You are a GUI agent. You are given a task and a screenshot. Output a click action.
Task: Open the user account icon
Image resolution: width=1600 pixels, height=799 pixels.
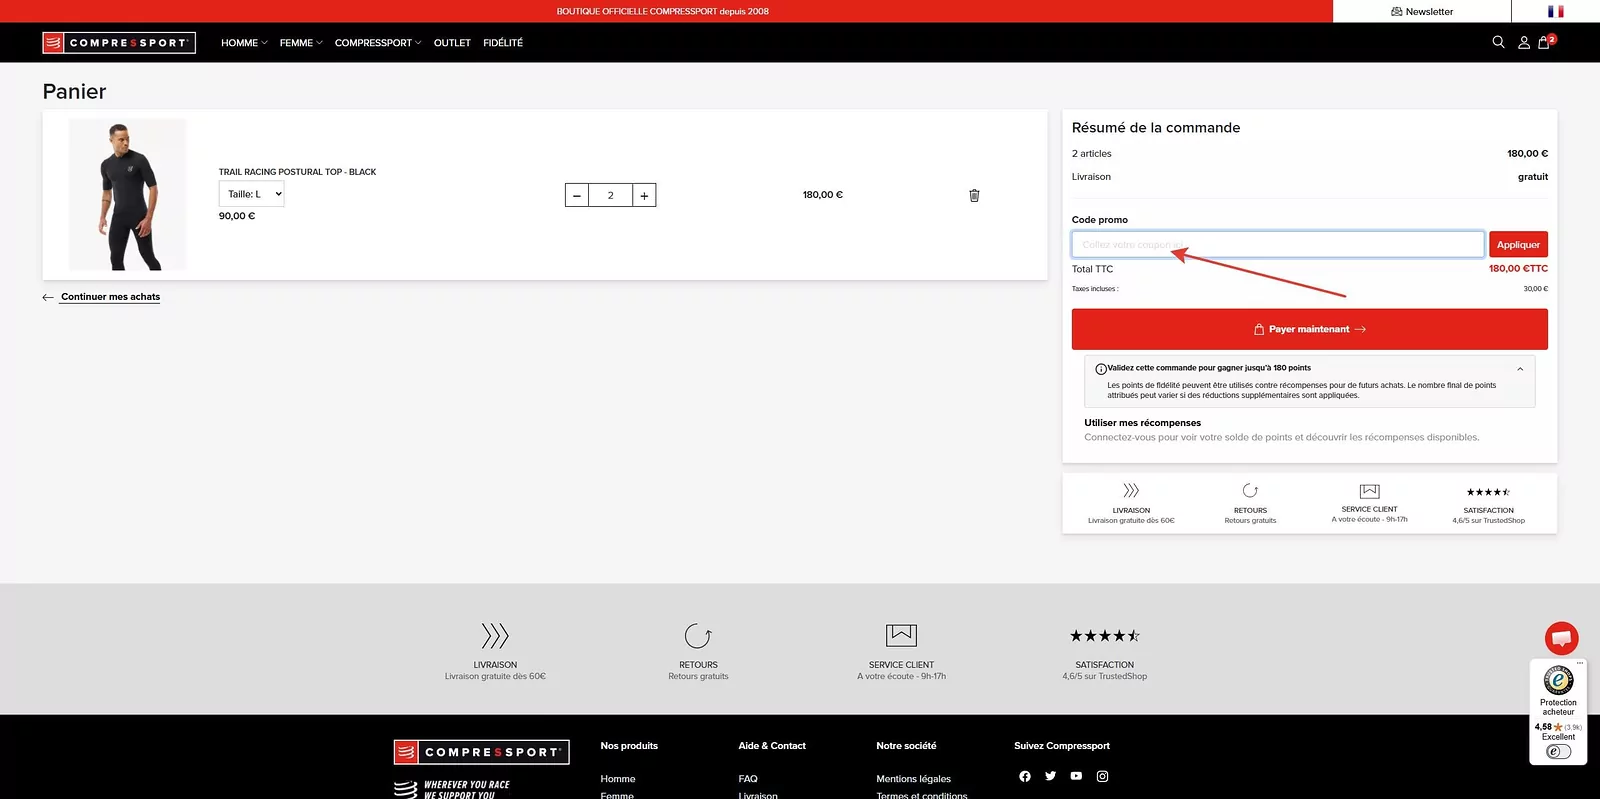1524,42
